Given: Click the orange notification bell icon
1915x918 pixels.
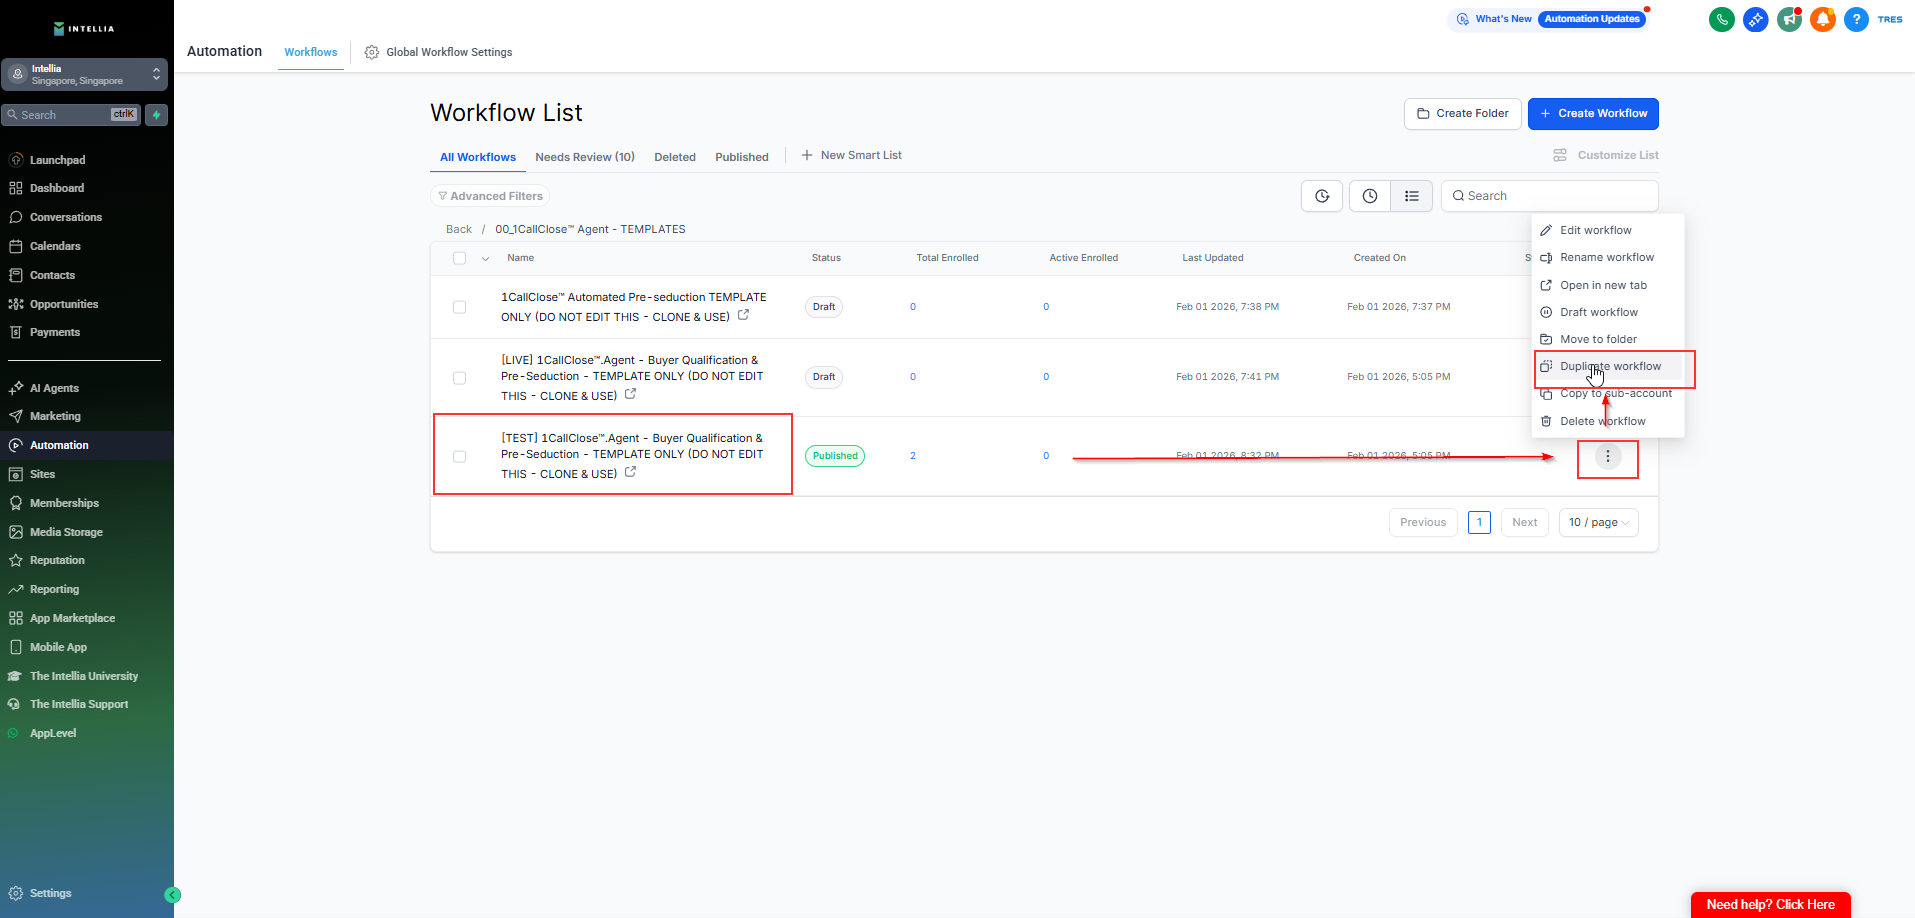Looking at the screenshot, I should [x=1823, y=19].
